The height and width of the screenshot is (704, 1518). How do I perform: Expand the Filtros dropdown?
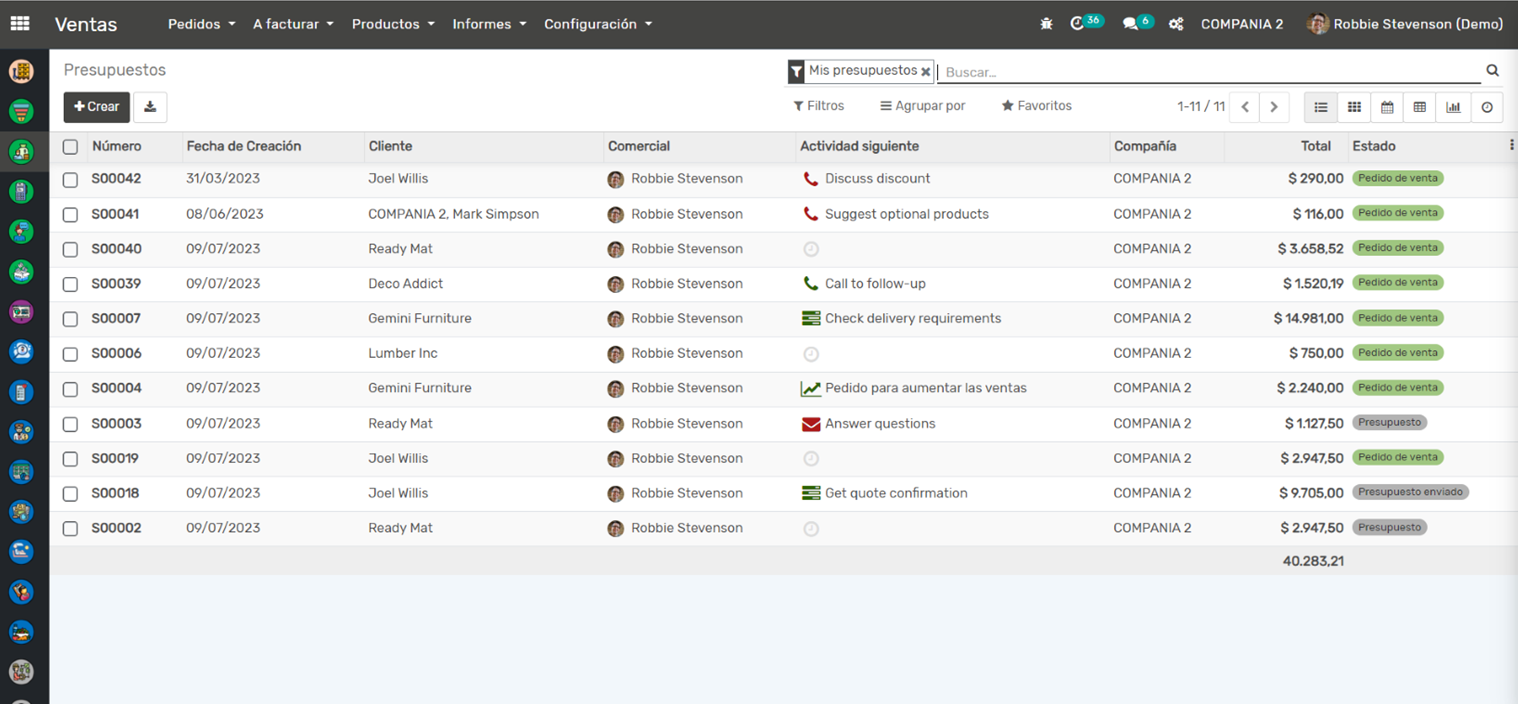(818, 106)
